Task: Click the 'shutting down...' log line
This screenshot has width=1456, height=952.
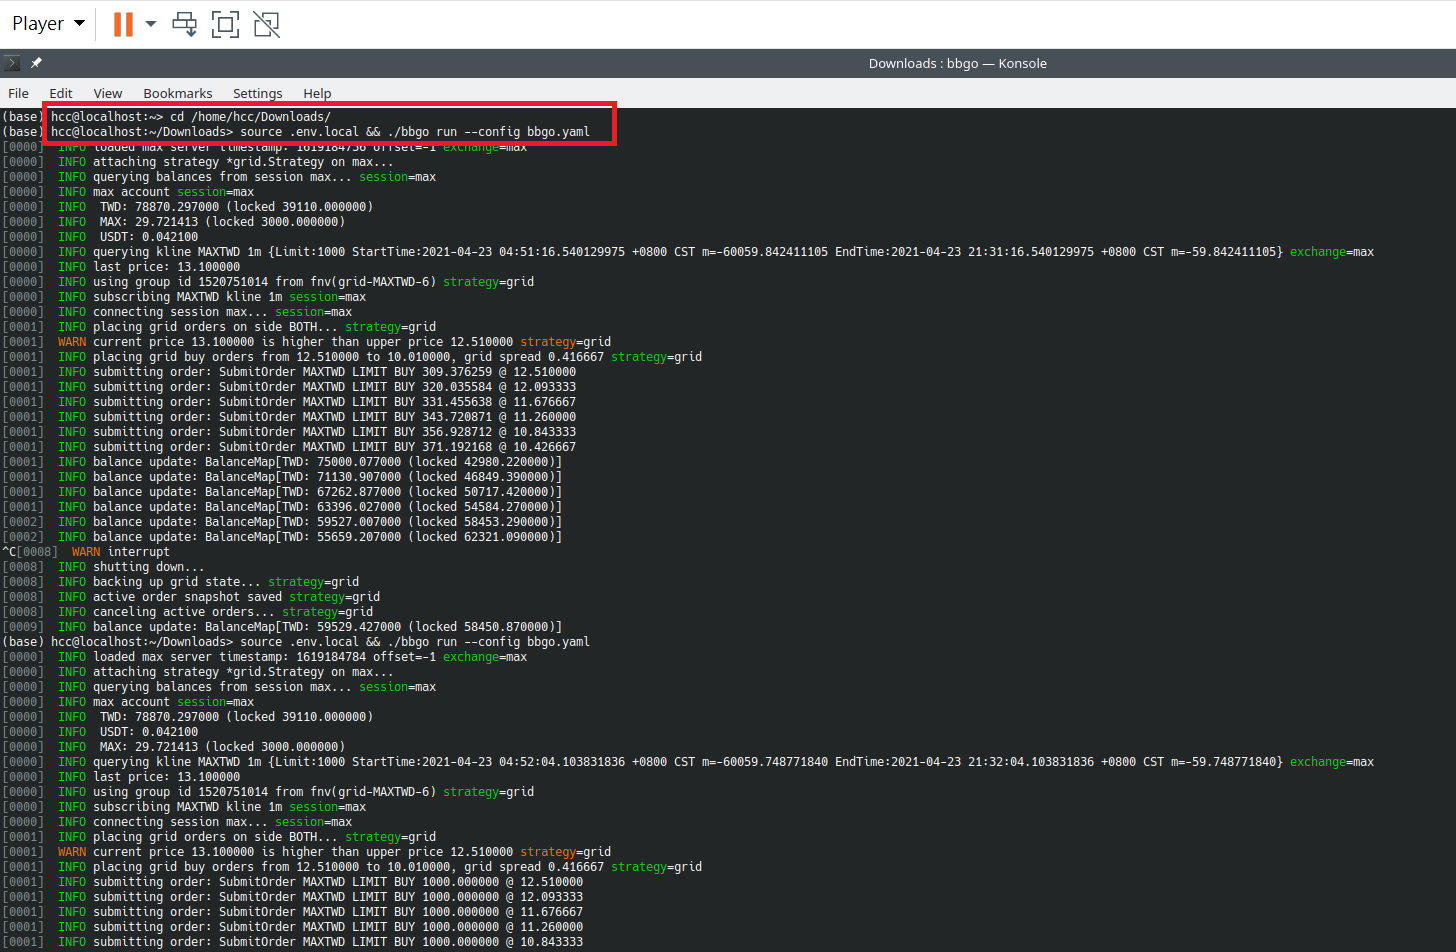Action: point(103,567)
